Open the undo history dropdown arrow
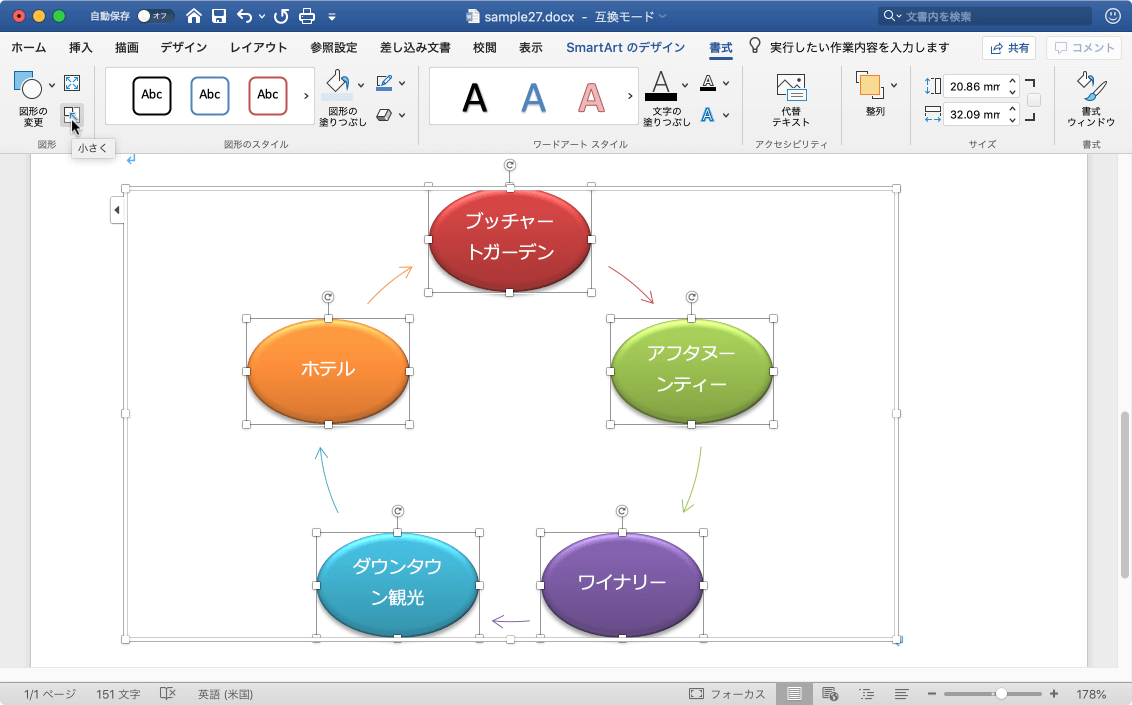This screenshot has width=1132, height=705. click(261, 16)
